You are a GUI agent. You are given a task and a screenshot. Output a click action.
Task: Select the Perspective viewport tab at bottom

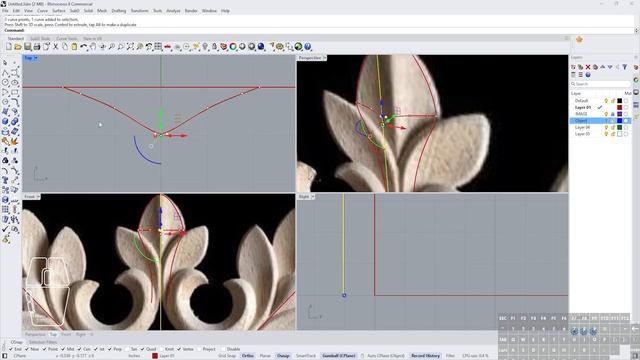point(35,334)
